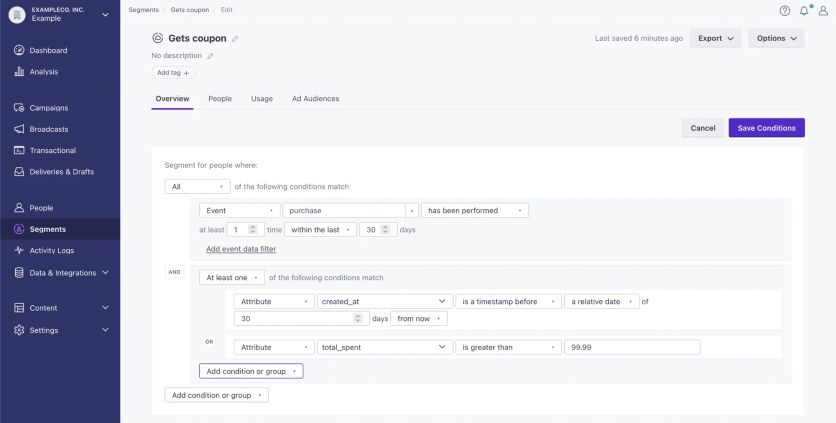This screenshot has height=423, width=836.
Task: Open help via question mark icon
Action: point(784,10)
